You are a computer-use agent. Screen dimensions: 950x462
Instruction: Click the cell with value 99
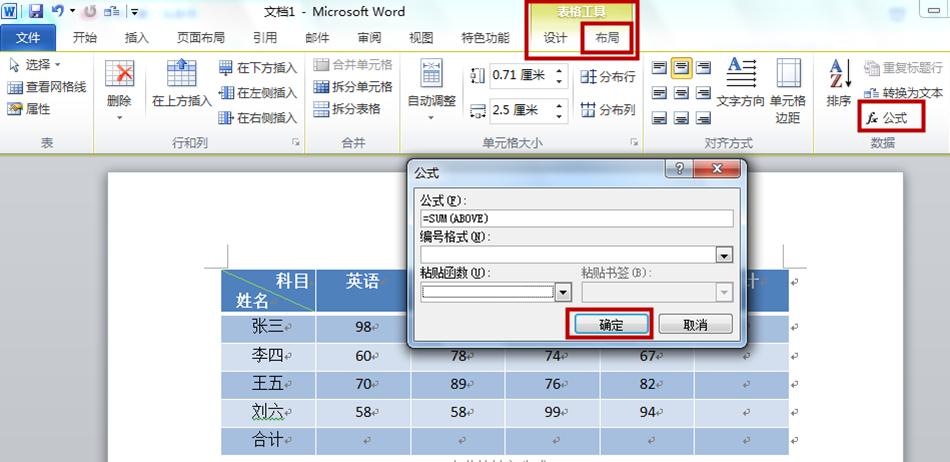coord(553,413)
